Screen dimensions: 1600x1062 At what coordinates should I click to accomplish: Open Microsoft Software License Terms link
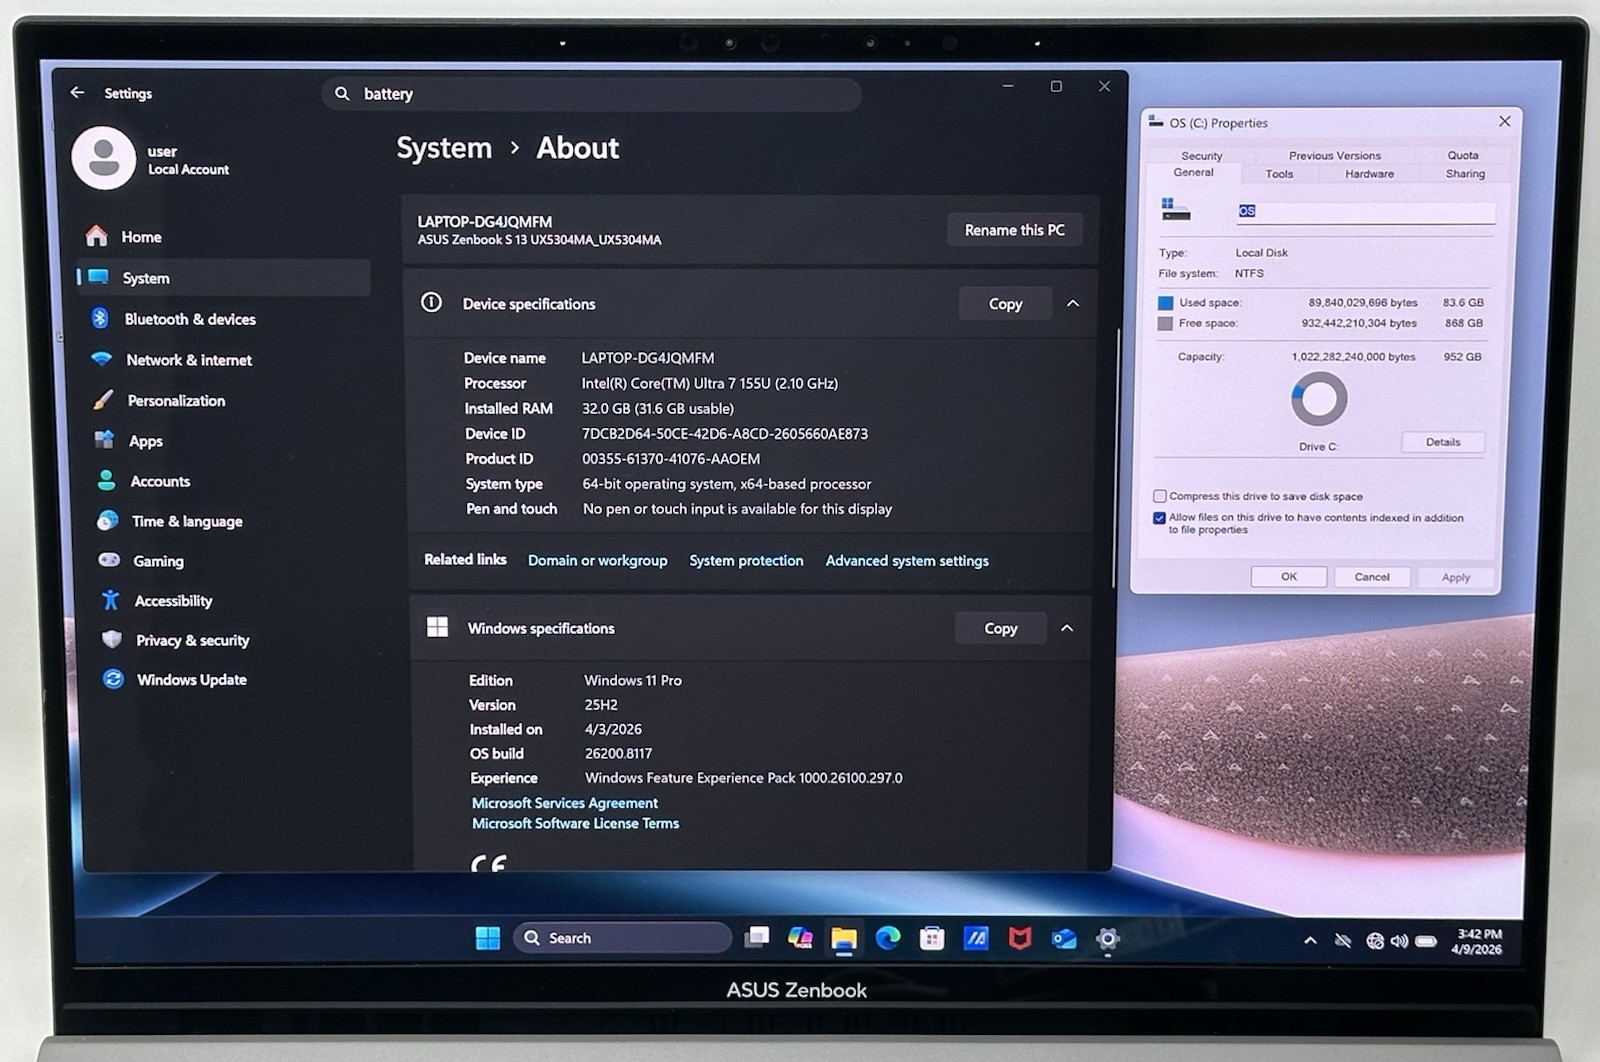click(x=575, y=823)
